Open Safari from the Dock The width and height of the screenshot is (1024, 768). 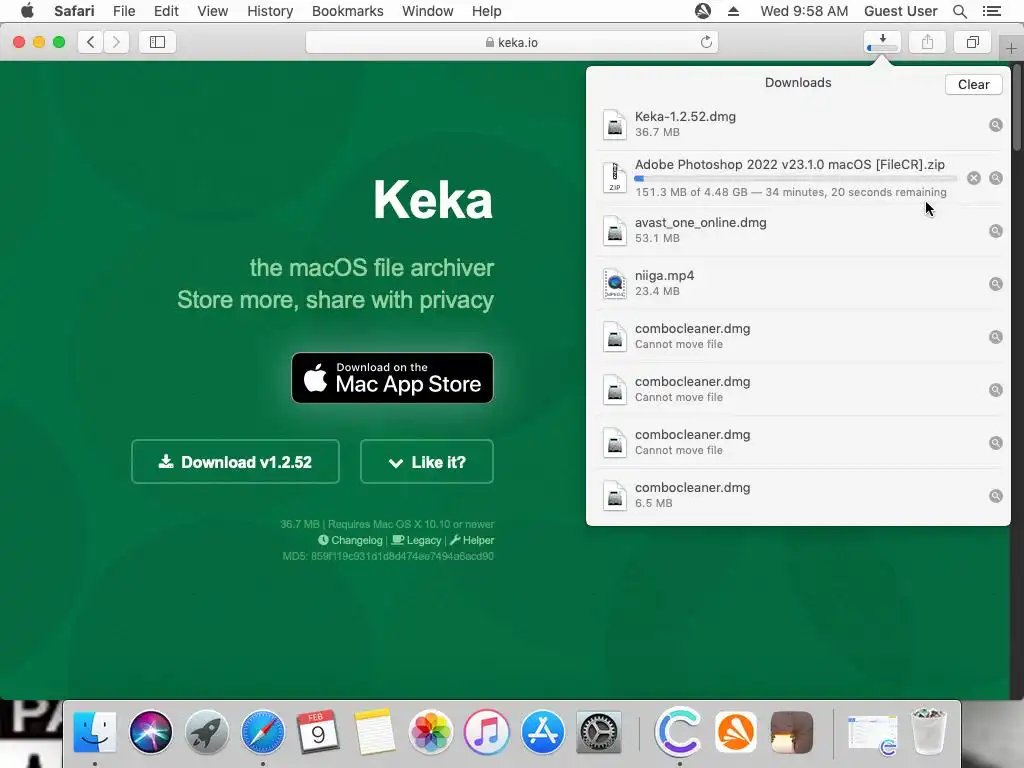pos(263,732)
